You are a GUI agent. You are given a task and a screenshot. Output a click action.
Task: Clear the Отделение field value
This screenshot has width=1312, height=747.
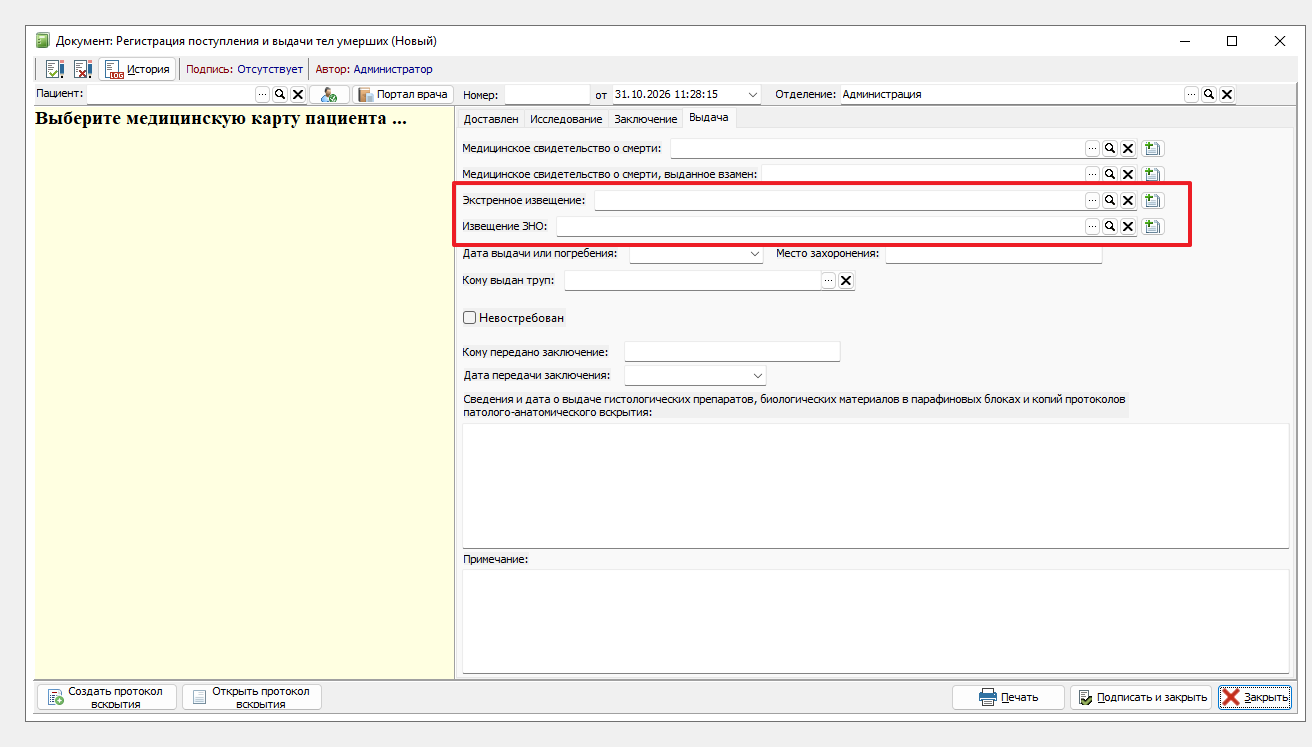tap(1227, 94)
